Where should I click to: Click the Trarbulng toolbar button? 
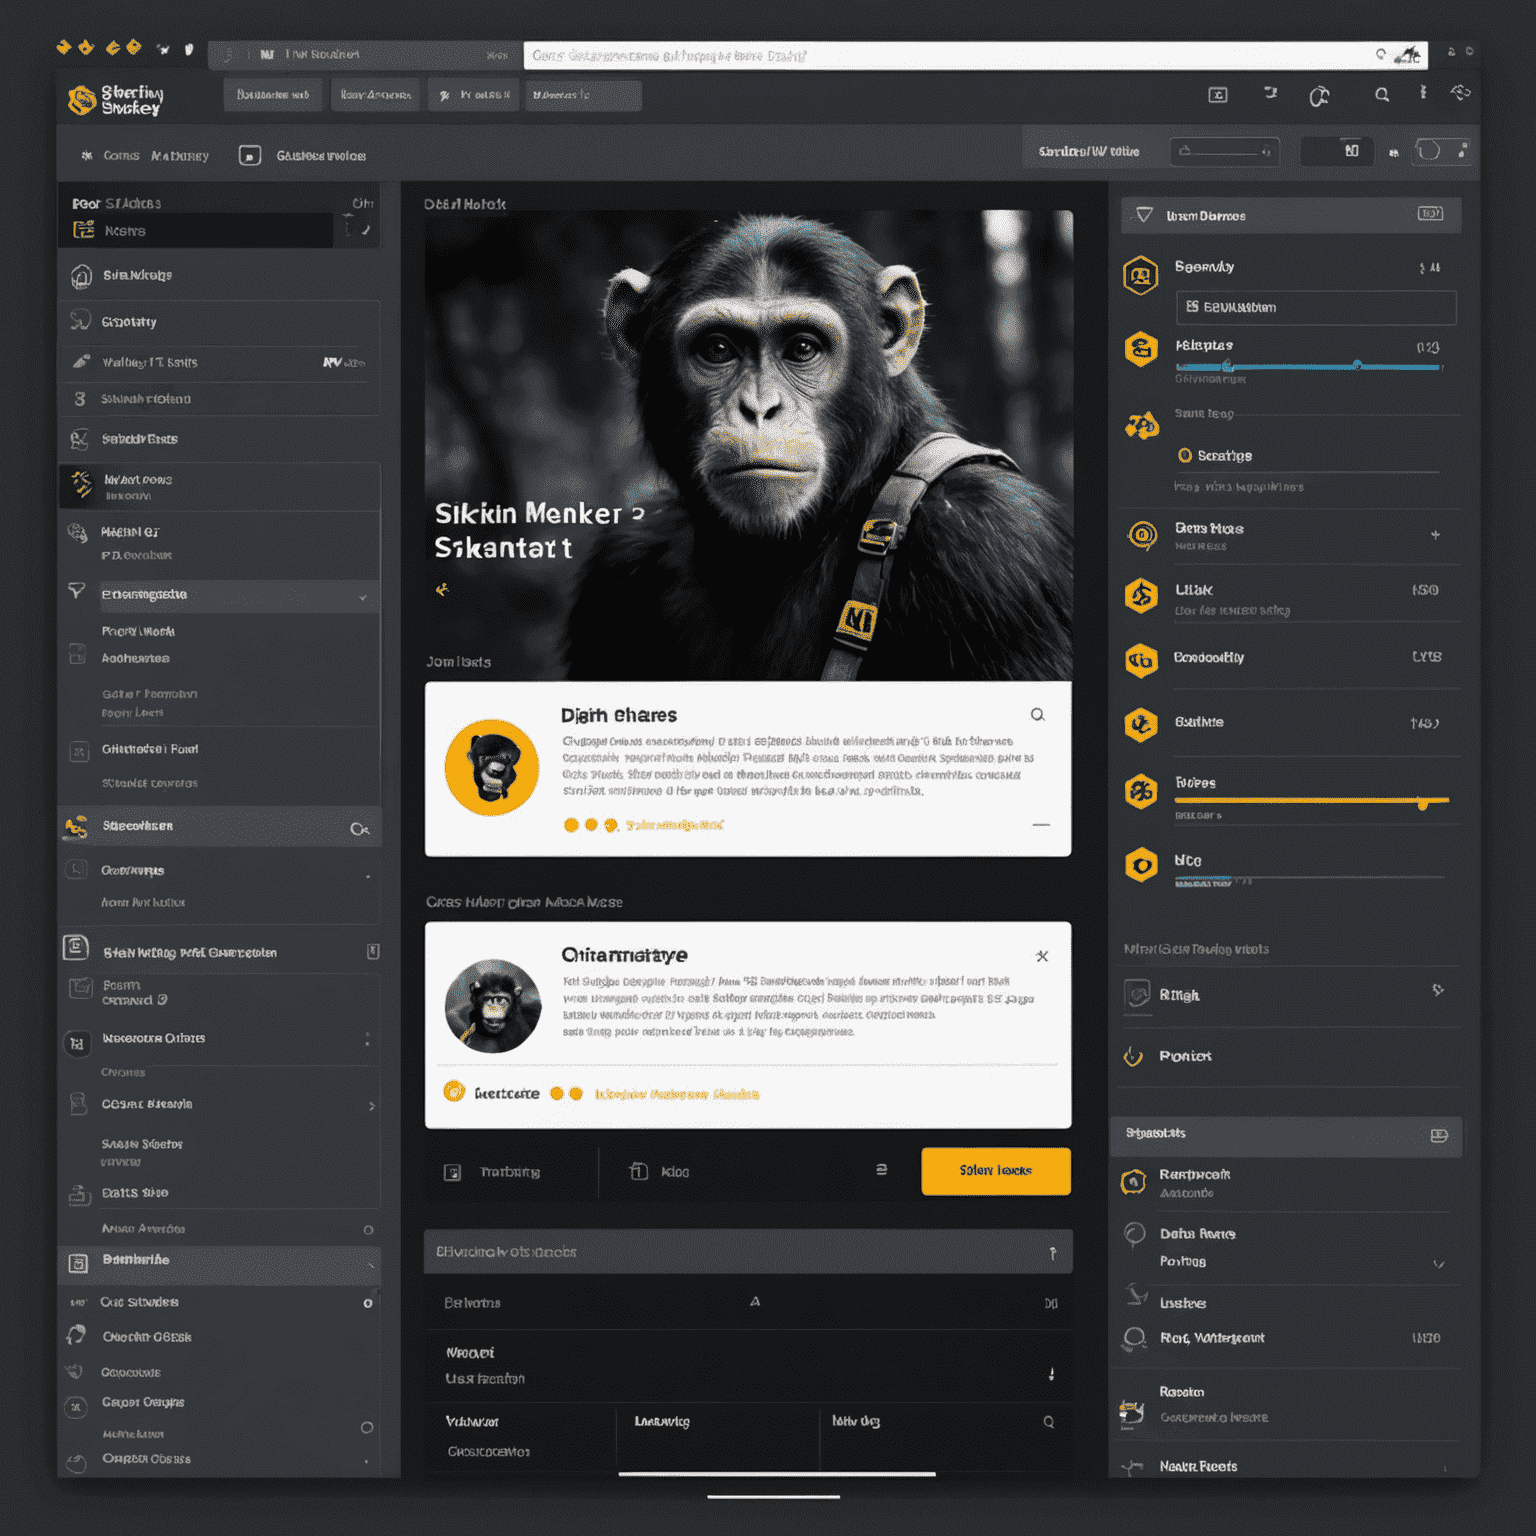pyautogui.click(x=510, y=1172)
